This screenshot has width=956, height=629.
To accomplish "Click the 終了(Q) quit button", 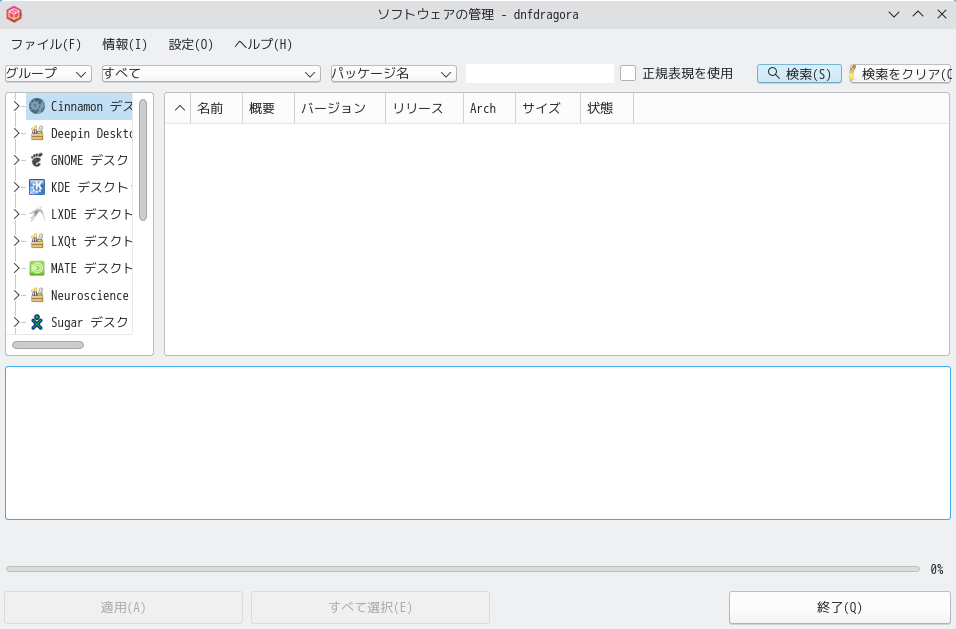I will click(840, 607).
